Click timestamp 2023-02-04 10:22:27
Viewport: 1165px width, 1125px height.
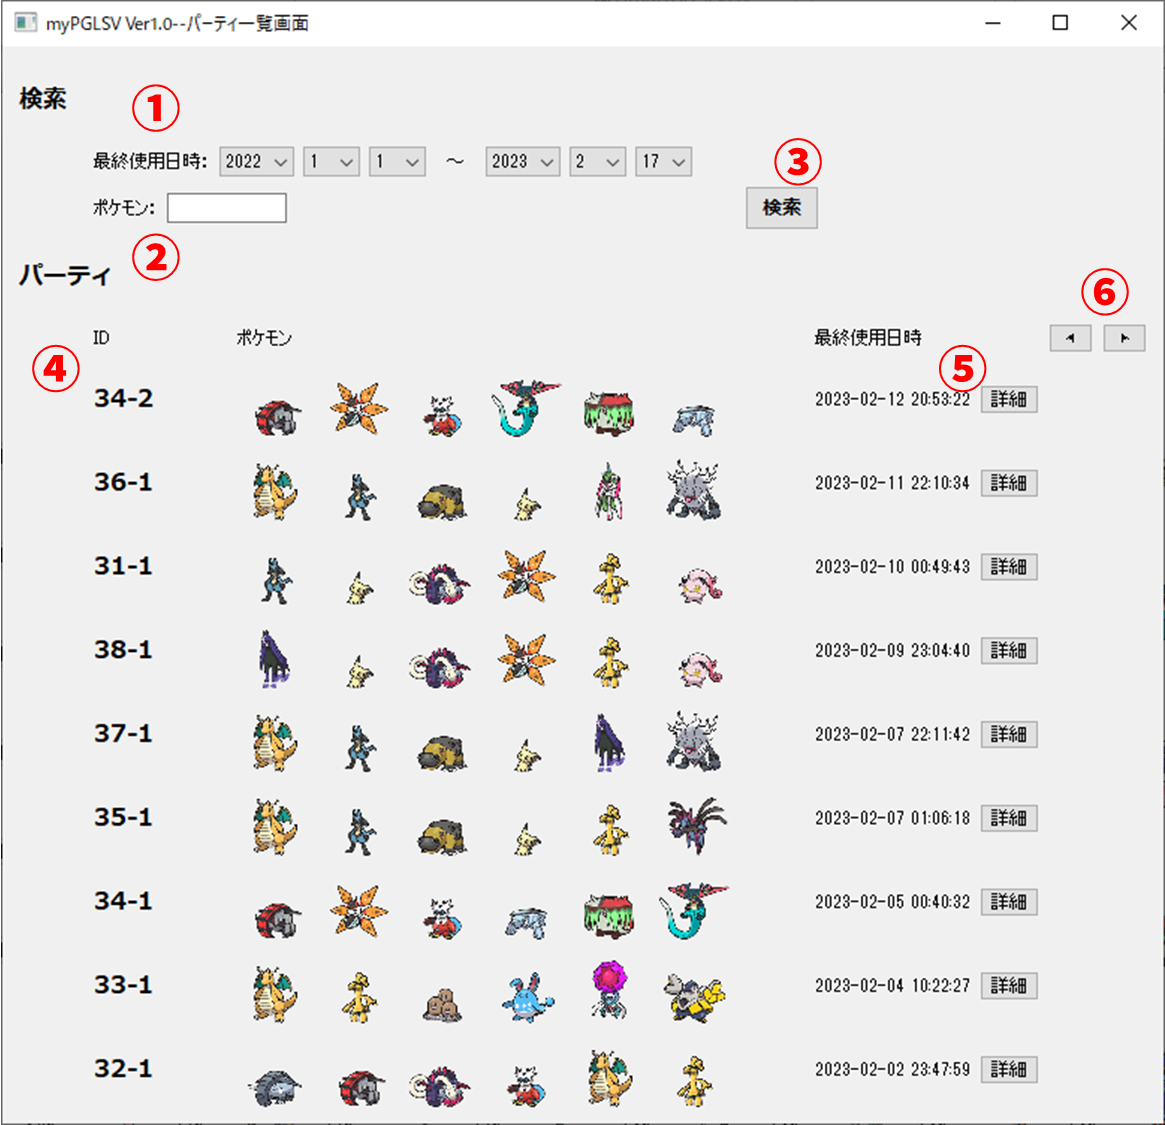[x=892, y=985]
